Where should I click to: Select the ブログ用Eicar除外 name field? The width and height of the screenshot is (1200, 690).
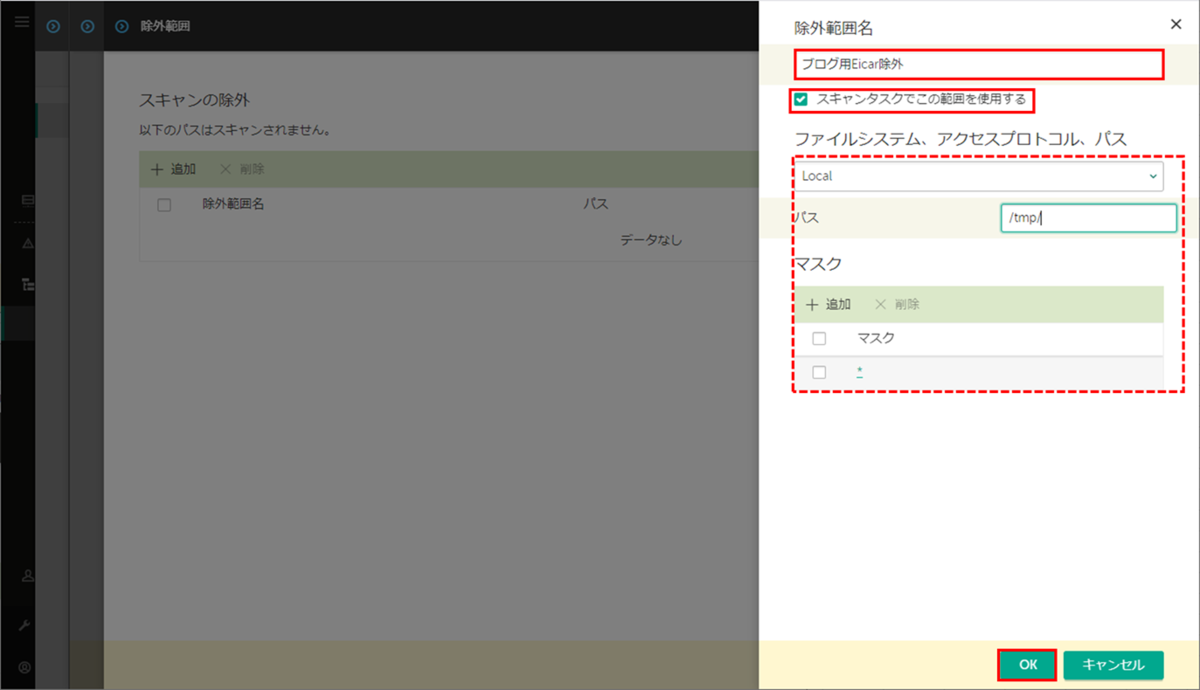978,64
